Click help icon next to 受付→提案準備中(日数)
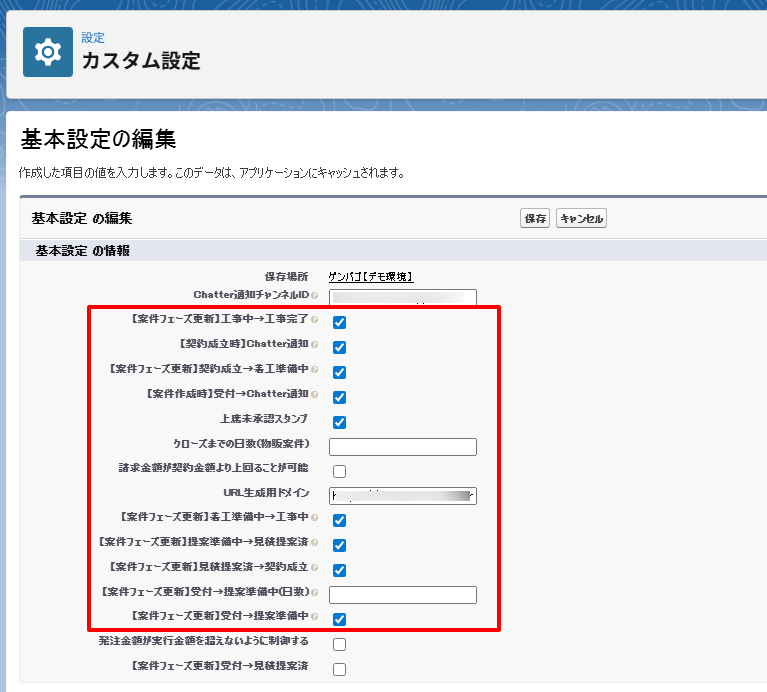Image resolution: width=767 pixels, height=692 pixels. pyautogui.click(x=315, y=593)
